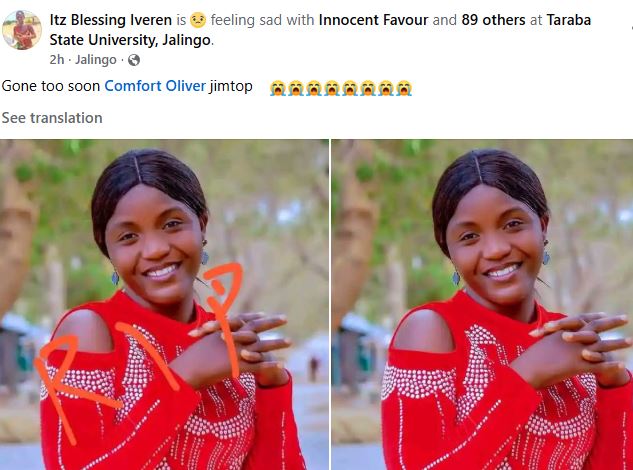Click See translation
This screenshot has height=470, width=633.
point(52,118)
